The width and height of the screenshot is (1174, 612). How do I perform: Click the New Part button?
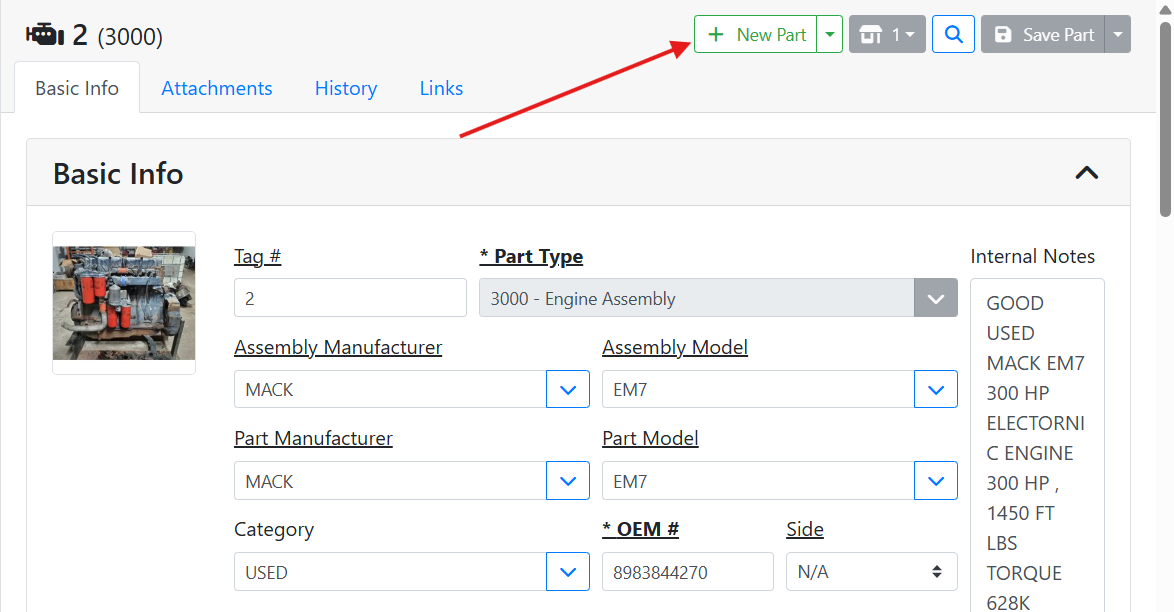pos(756,35)
